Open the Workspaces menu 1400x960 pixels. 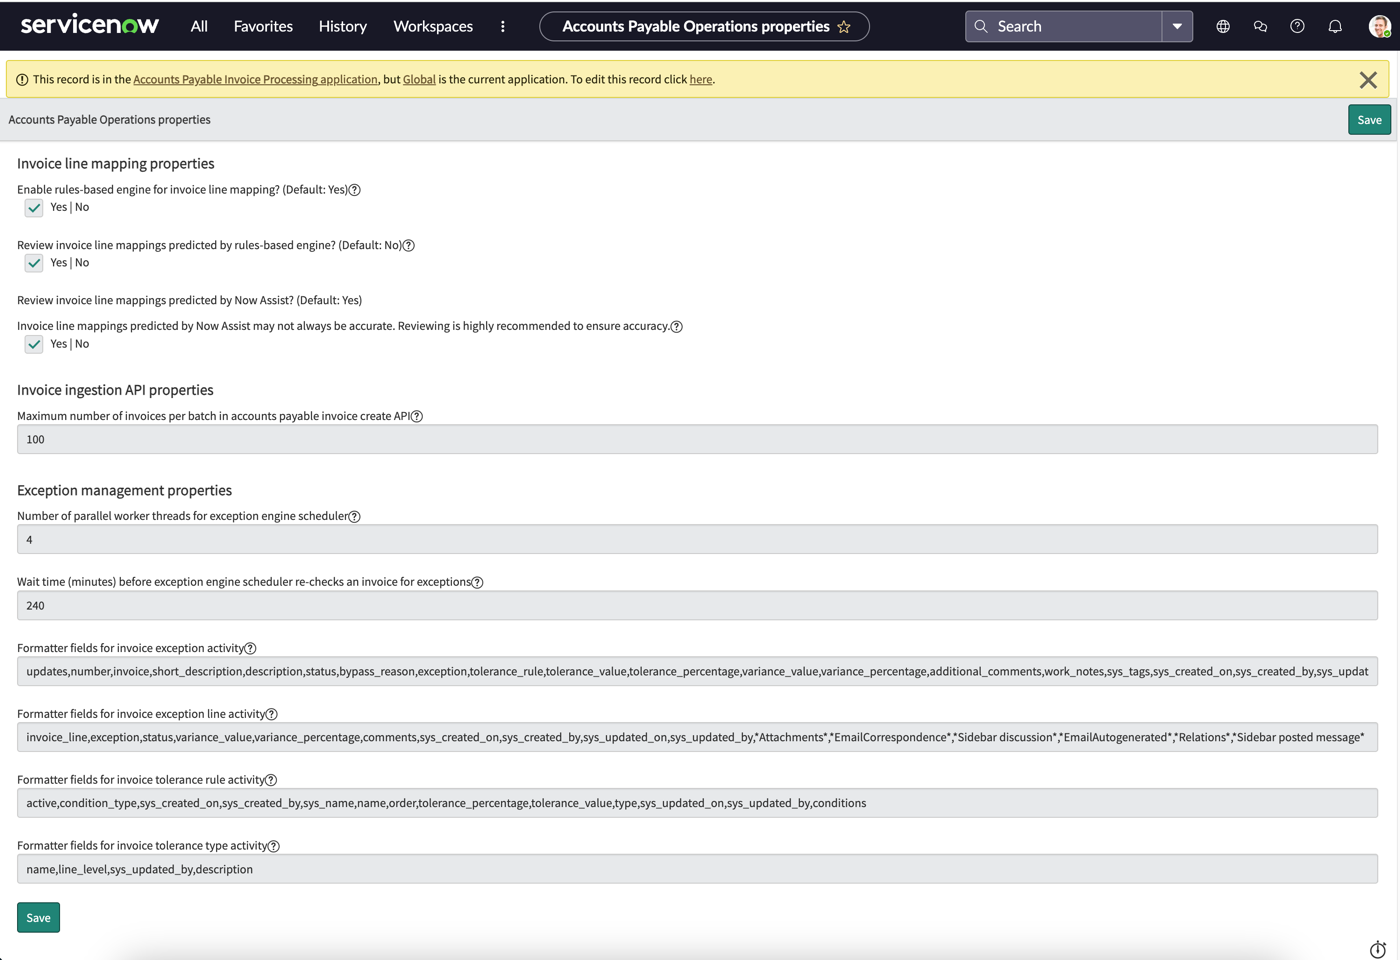pyautogui.click(x=433, y=27)
